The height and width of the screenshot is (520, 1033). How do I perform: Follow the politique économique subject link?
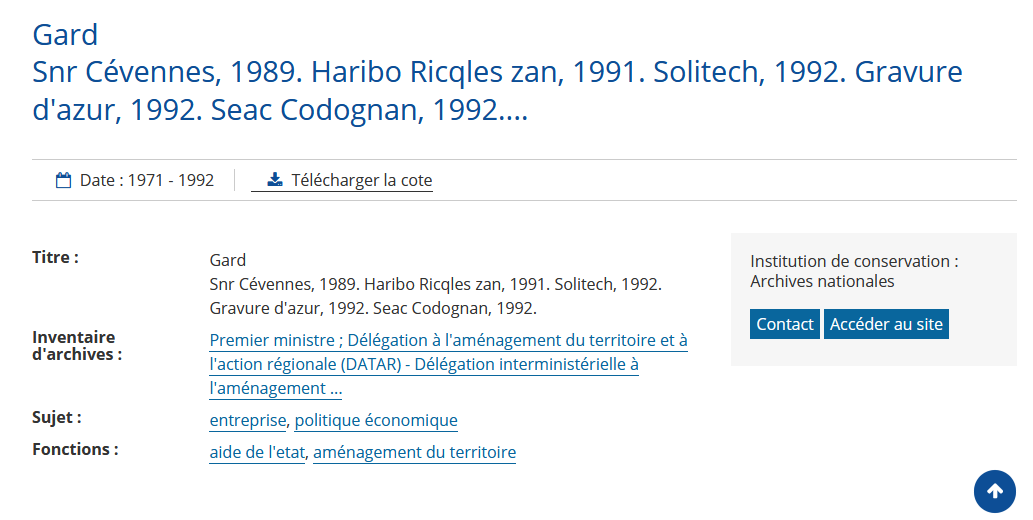(376, 420)
